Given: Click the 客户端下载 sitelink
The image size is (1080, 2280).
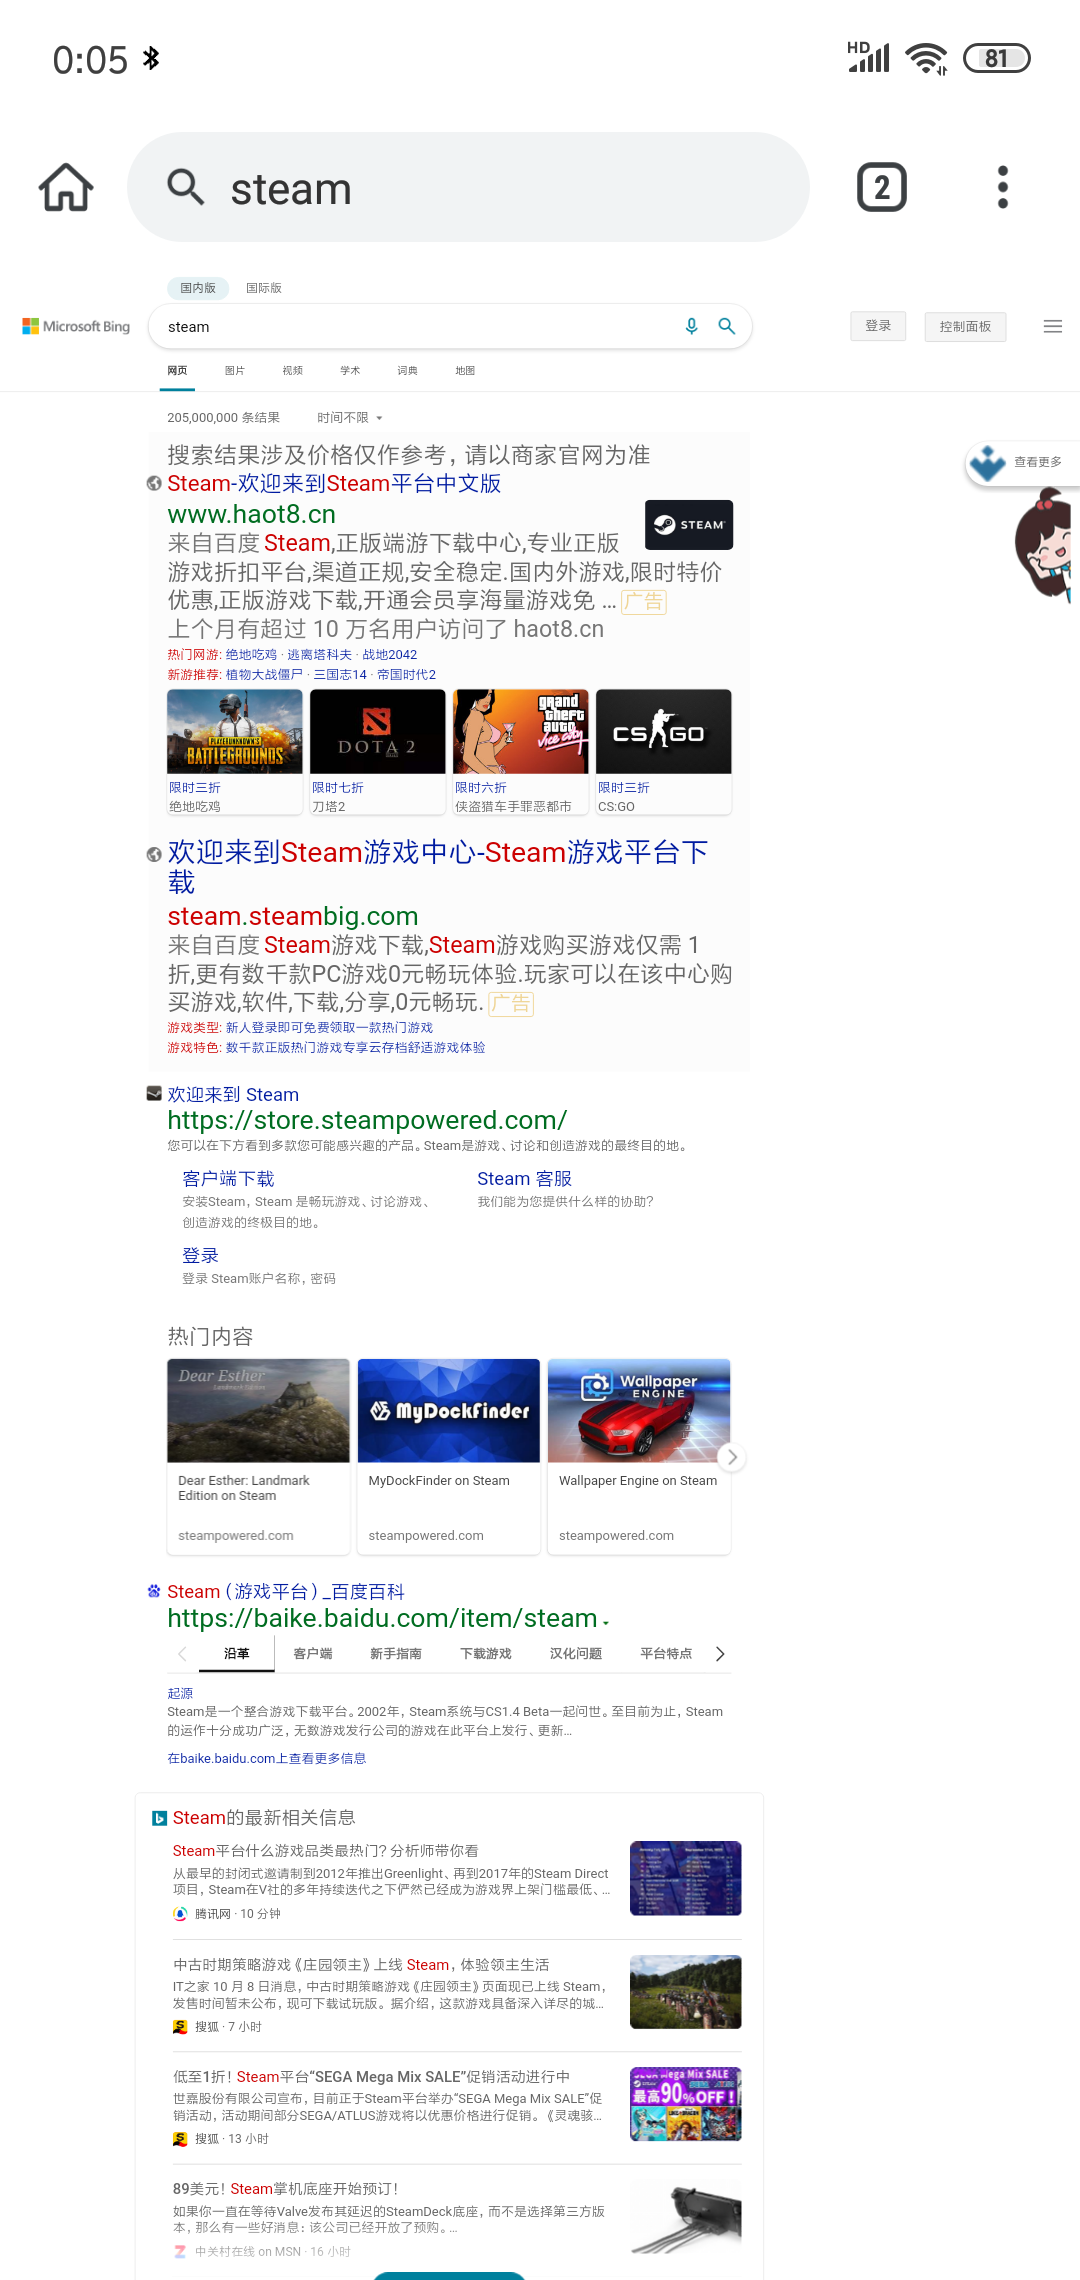Looking at the screenshot, I should coord(228,1179).
